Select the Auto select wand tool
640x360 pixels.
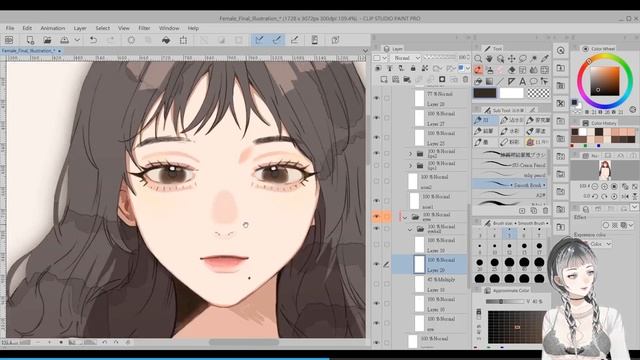(533, 59)
